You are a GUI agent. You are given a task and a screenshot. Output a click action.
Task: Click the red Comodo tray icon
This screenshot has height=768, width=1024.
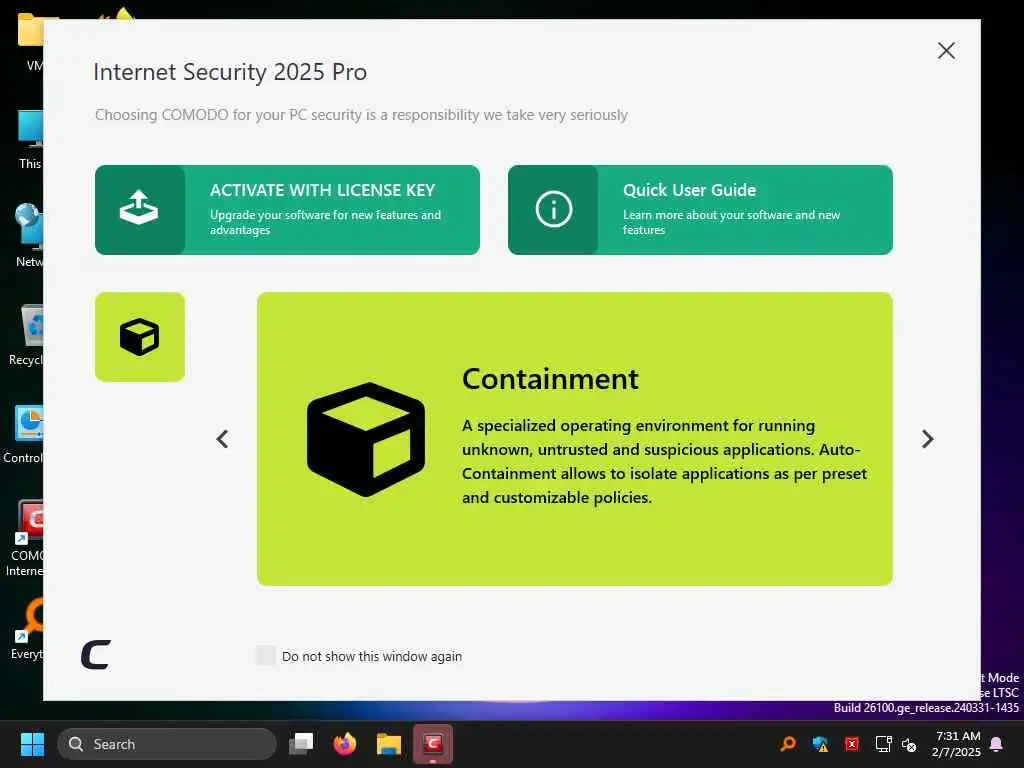(852, 744)
